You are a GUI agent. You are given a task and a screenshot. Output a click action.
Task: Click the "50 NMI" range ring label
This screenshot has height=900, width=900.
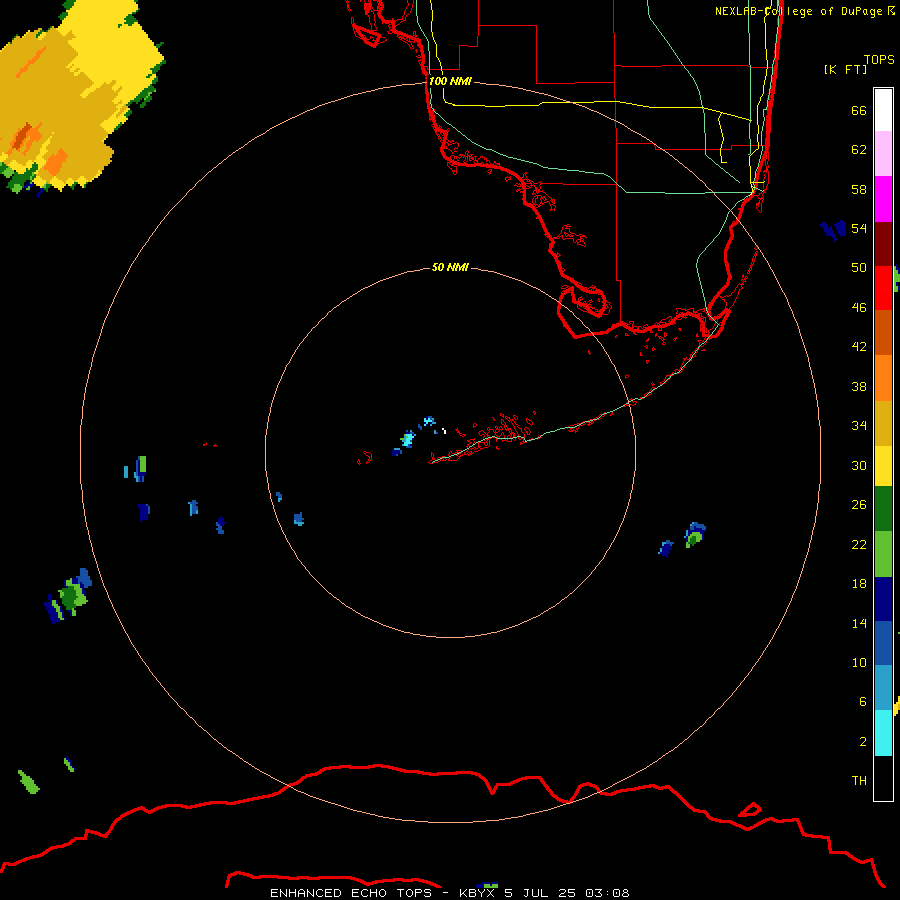450,267
